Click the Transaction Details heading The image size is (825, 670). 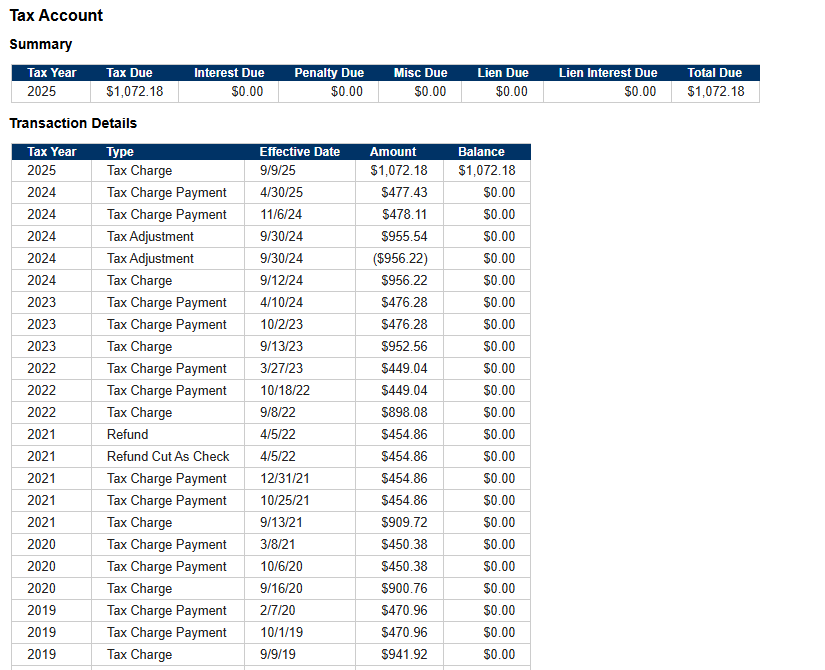(x=73, y=123)
